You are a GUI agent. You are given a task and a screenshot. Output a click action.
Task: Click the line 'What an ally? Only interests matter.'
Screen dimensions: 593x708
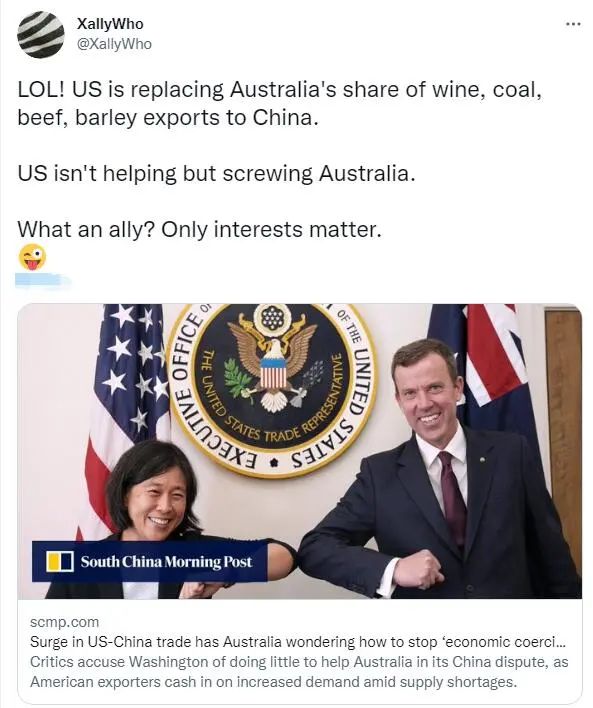click(200, 229)
